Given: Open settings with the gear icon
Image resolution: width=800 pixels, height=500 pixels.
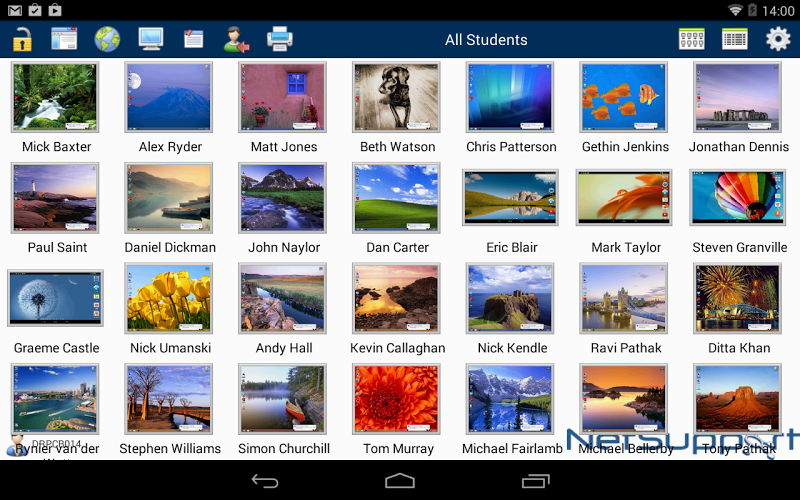Looking at the screenshot, I should [778, 40].
